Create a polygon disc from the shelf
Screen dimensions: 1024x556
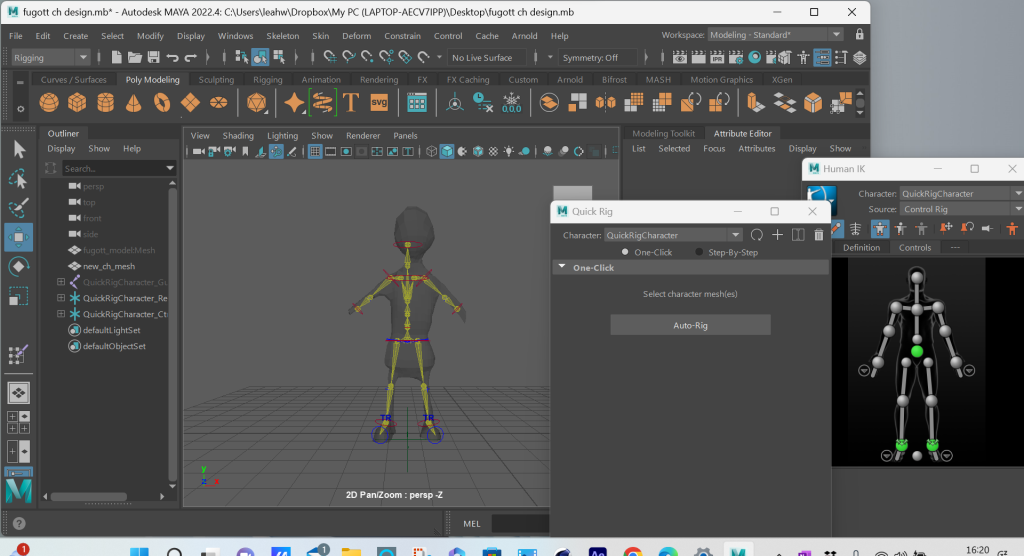click(x=218, y=103)
